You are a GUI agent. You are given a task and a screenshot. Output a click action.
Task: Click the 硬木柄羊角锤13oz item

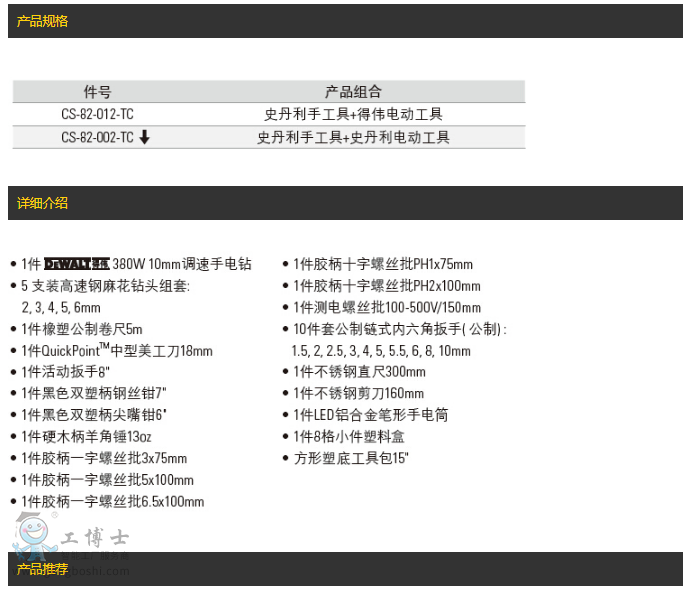[86, 437]
